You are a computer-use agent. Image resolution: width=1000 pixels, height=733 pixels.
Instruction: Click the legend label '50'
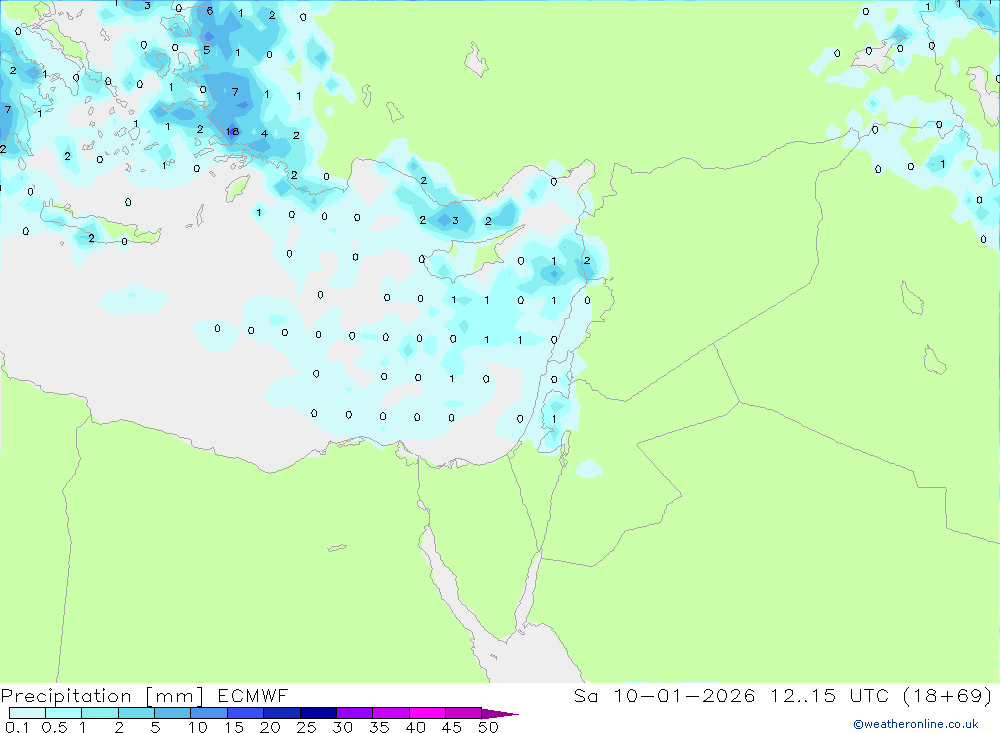[488, 727]
